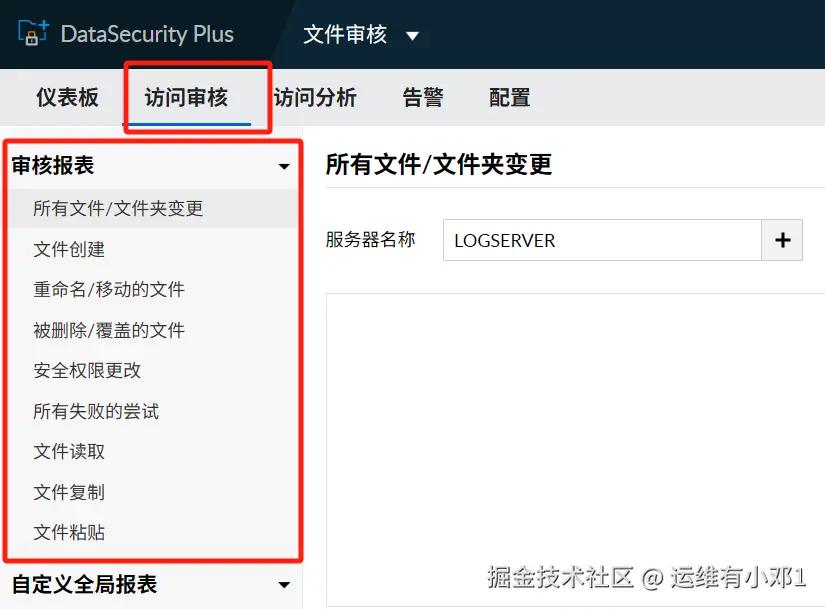
Task: Show the 所有失败的尝试 report
Action: (96, 411)
